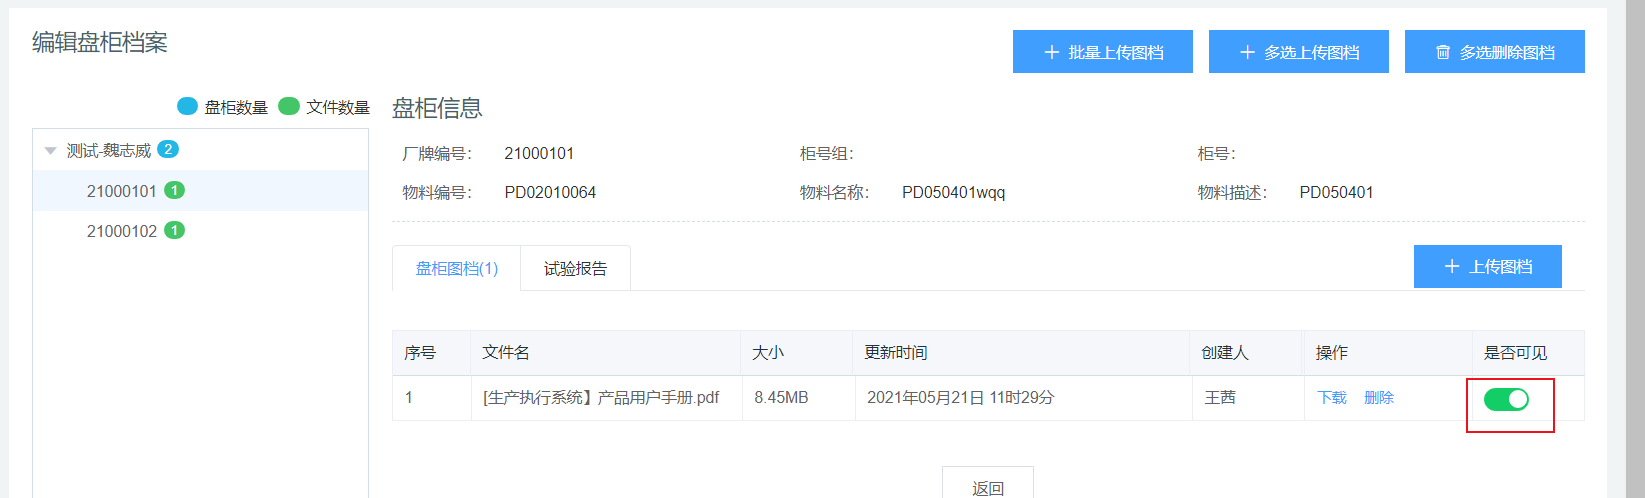Screen dimensions: 1645x498
Task: Toggle the 是否可见 visibility switch off
Action: [1506, 400]
